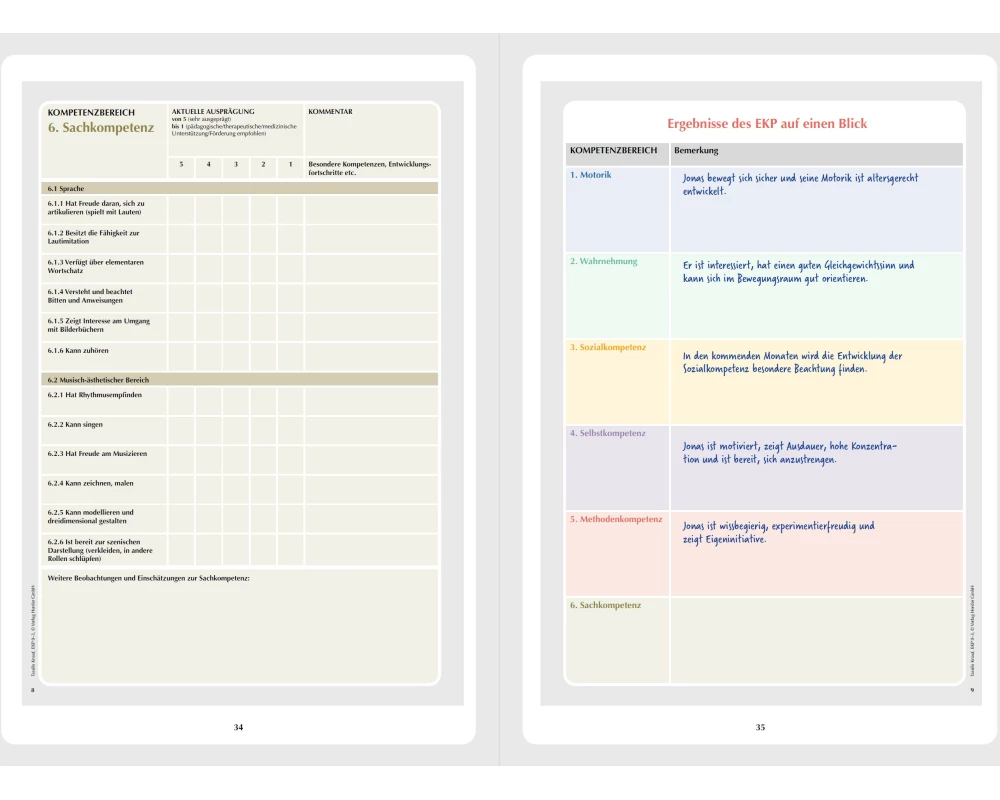Click the "Bemerkung" column header
The width and height of the screenshot is (1000, 800).
[x=696, y=150]
